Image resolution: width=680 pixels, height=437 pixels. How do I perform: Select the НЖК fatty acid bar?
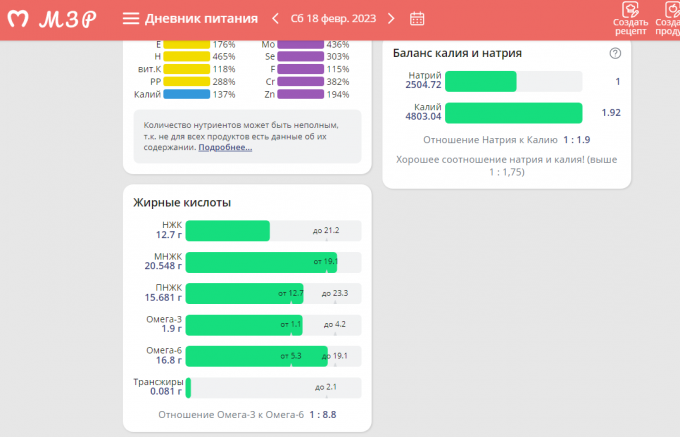pyautogui.click(x=228, y=231)
